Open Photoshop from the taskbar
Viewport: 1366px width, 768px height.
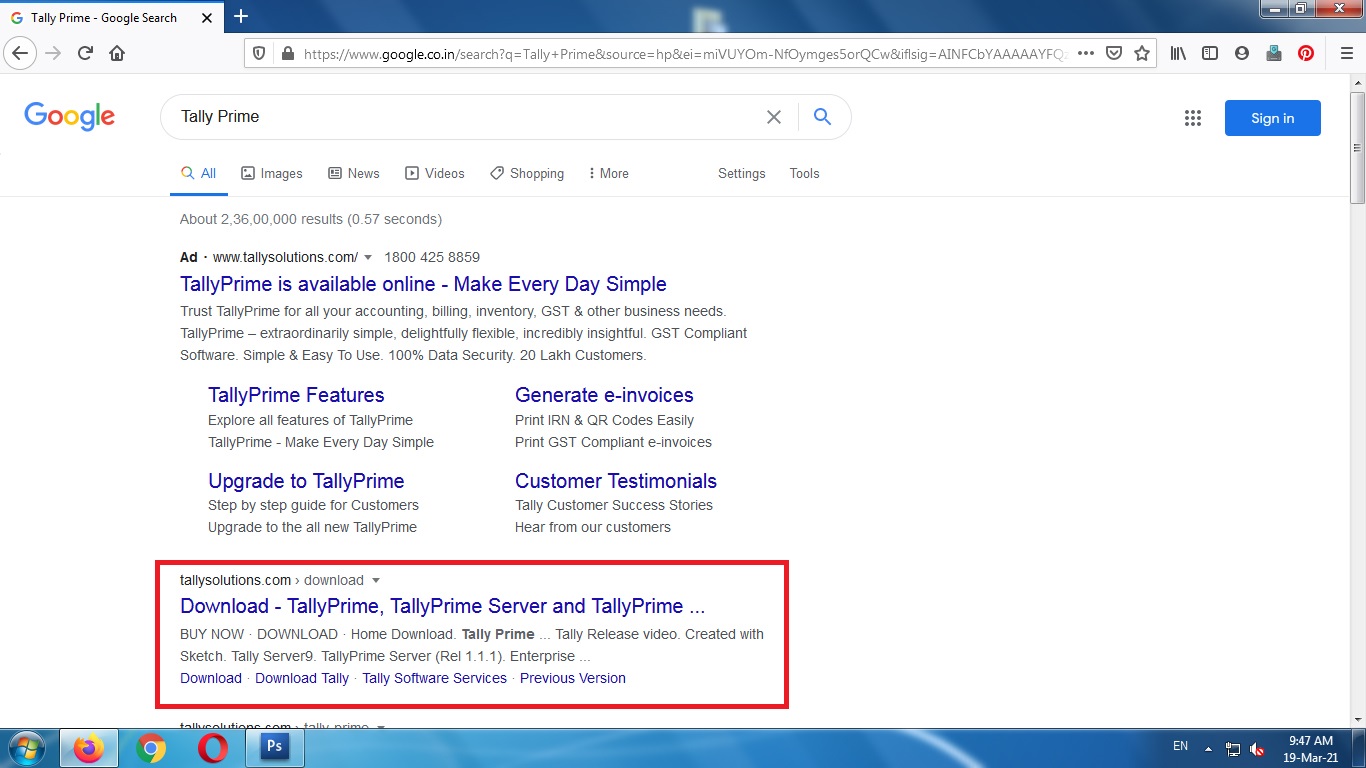274,748
